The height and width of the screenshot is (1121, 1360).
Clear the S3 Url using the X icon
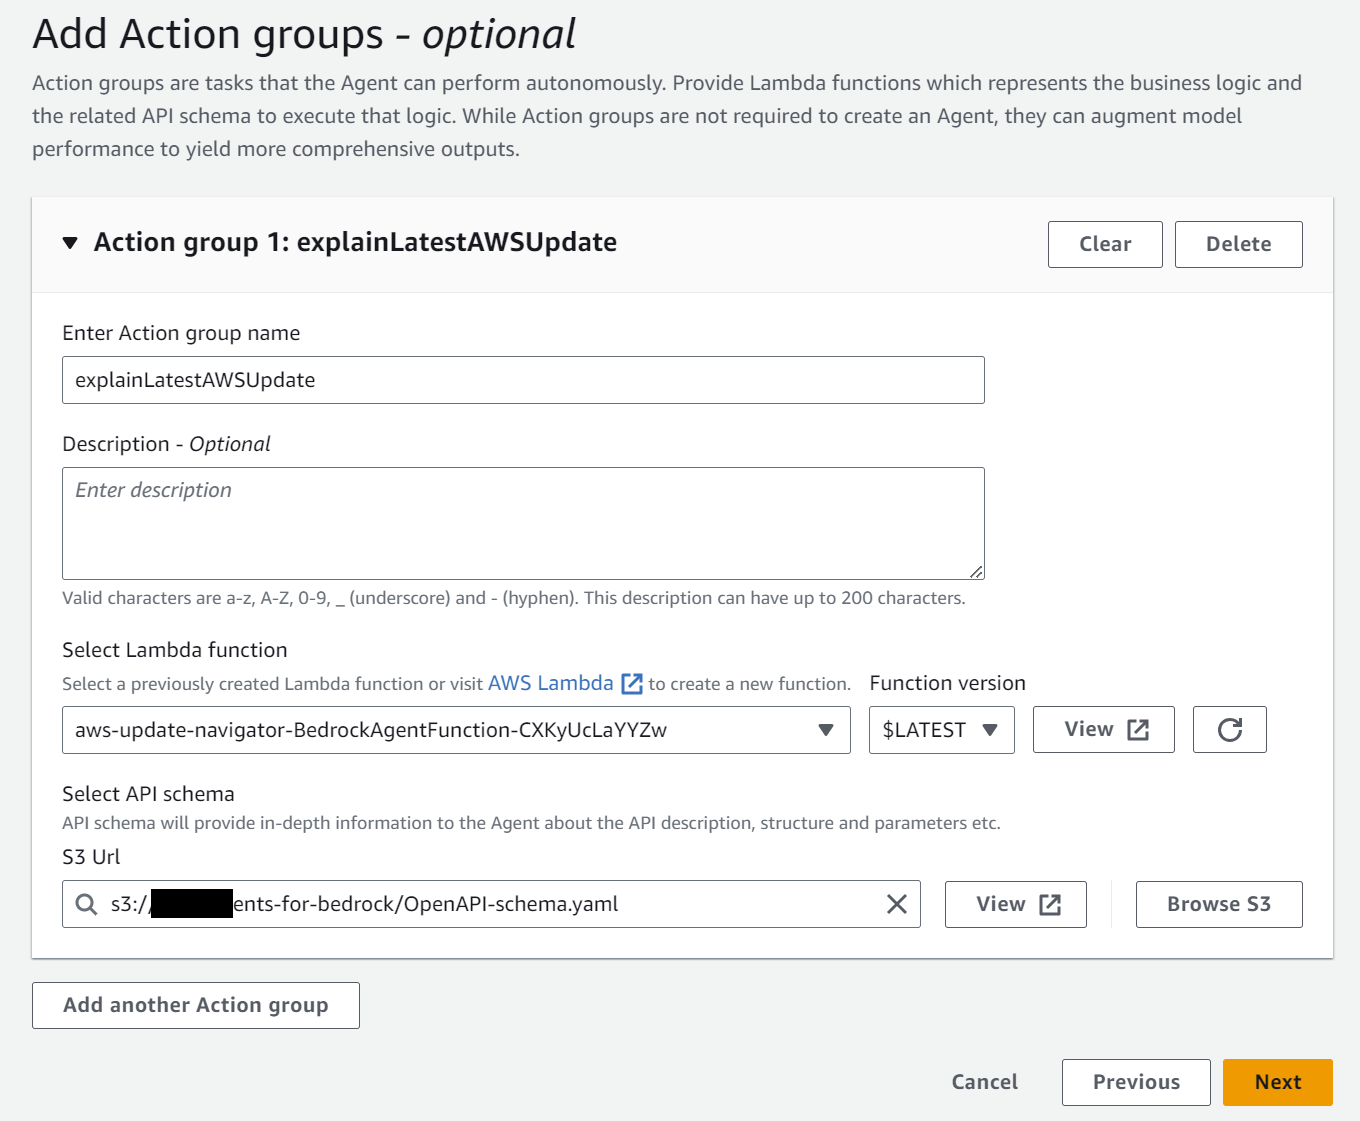point(896,903)
